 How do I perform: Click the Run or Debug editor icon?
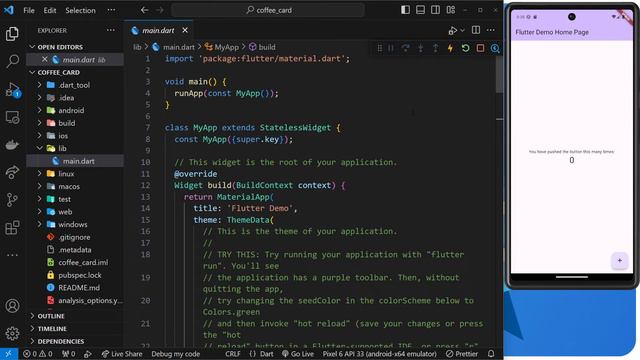click(x=452, y=31)
